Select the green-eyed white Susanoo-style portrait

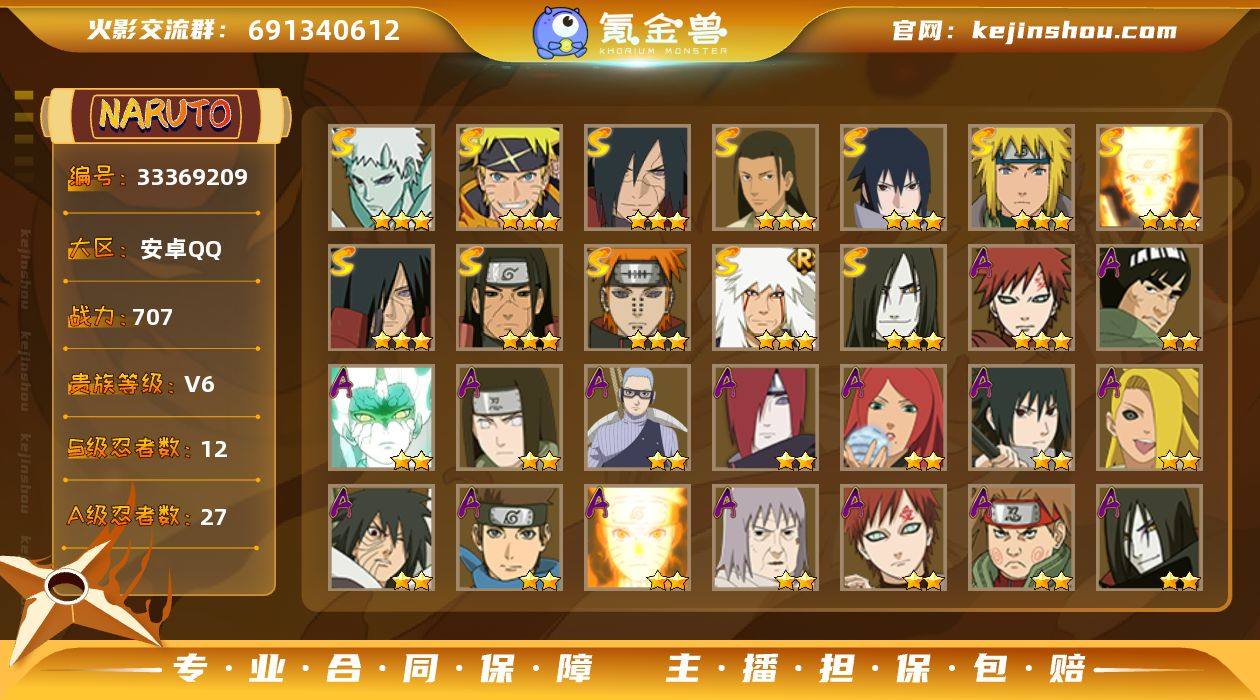381,418
